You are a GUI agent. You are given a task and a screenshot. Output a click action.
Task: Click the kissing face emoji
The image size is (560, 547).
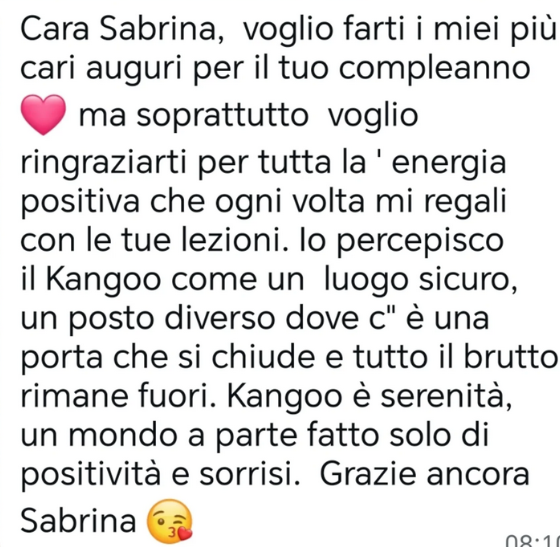click(170, 520)
